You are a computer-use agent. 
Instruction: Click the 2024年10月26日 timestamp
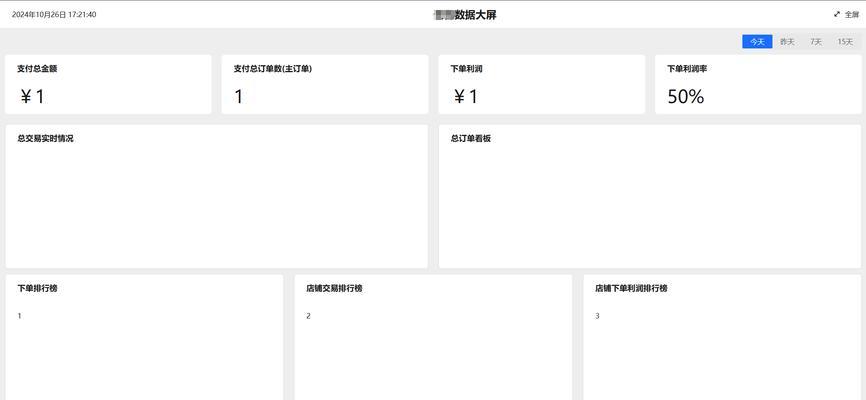click(x=54, y=15)
